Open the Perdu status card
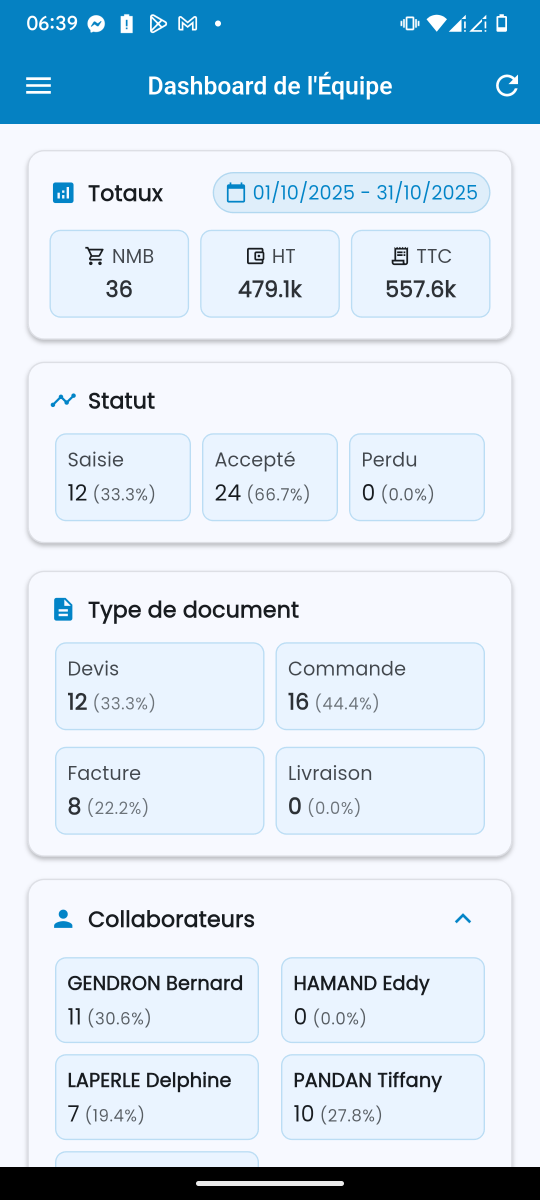This screenshot has height=1200, width=540. click(x=417, y=477)
